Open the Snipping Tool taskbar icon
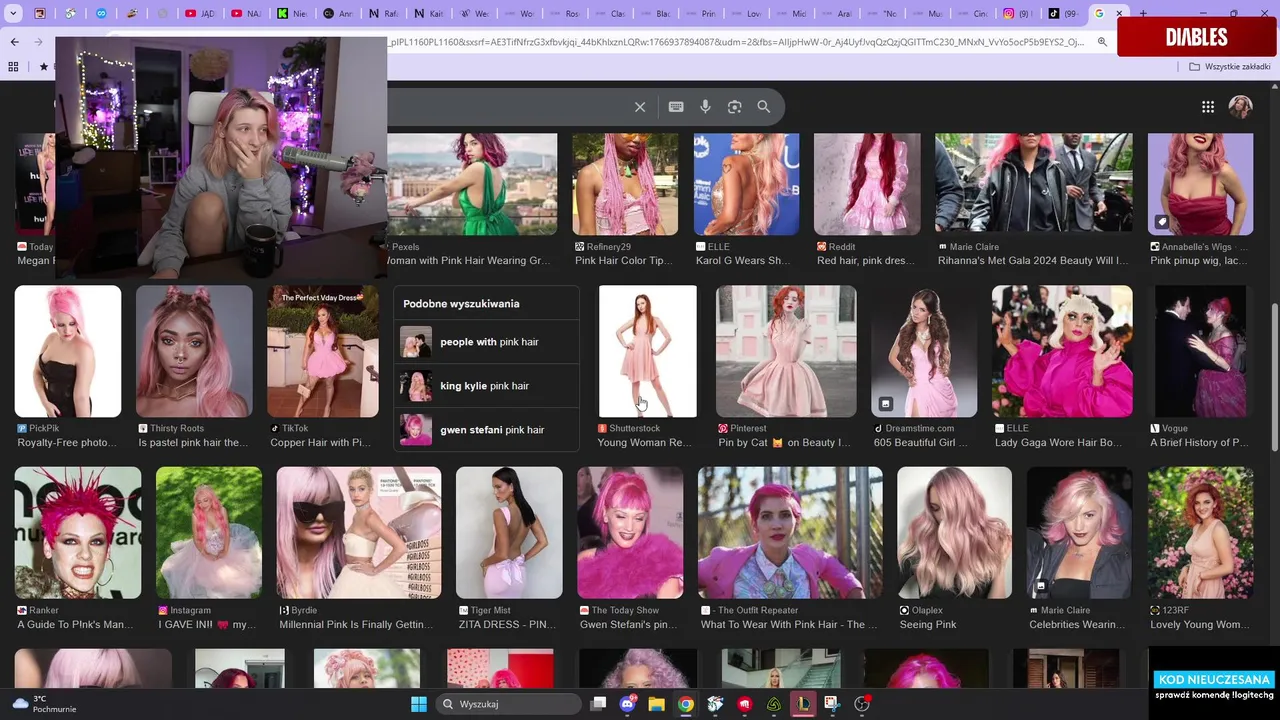 [x=832, y=704]
